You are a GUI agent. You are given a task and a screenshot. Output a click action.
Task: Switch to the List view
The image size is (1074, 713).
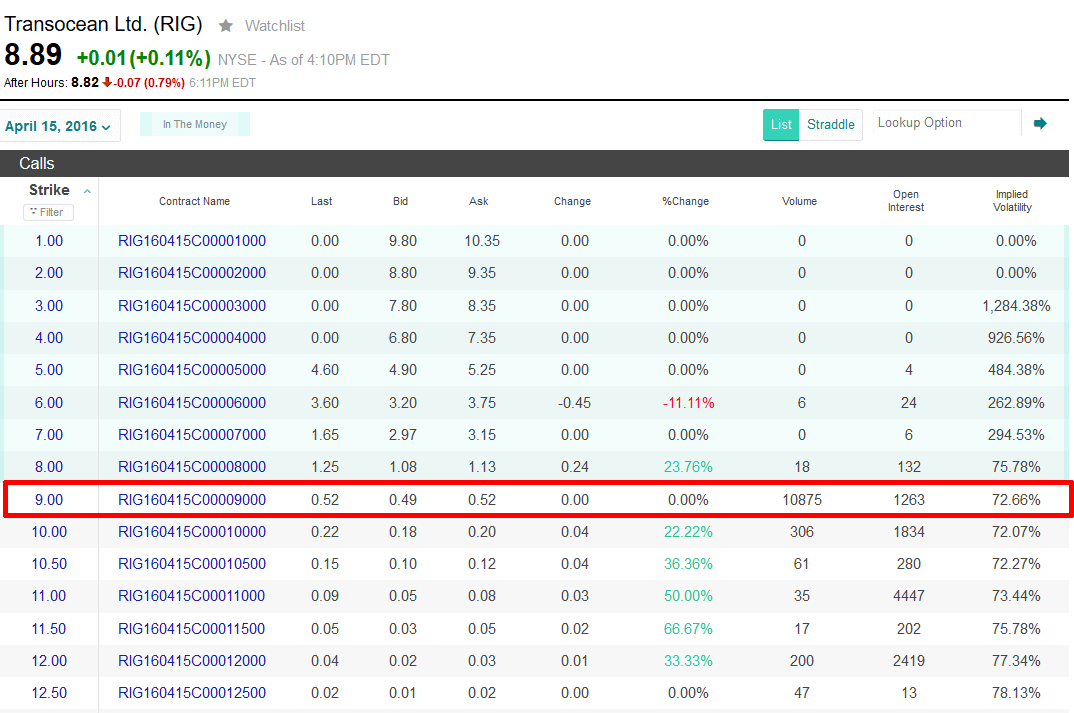781,125
